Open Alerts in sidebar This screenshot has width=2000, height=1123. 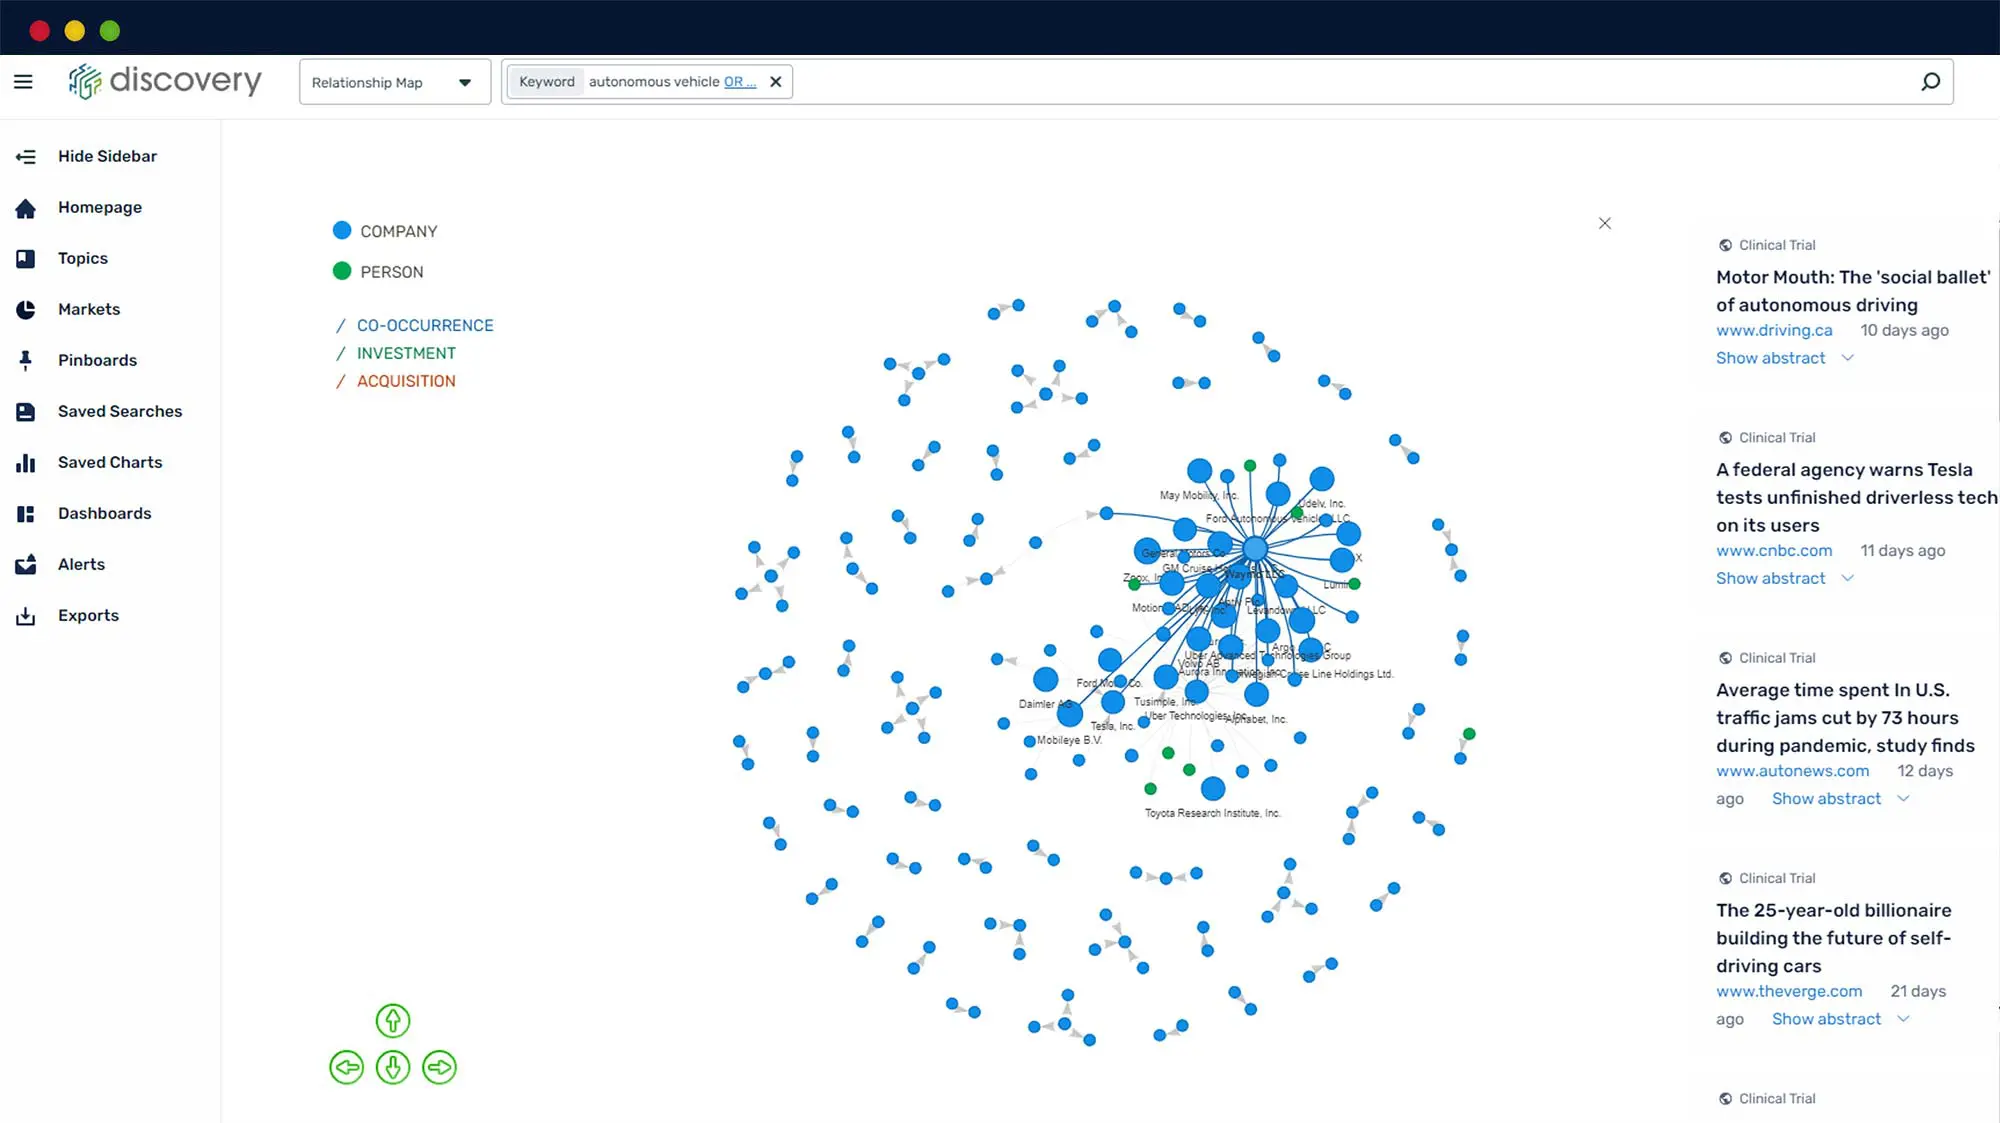pos(81,564)
